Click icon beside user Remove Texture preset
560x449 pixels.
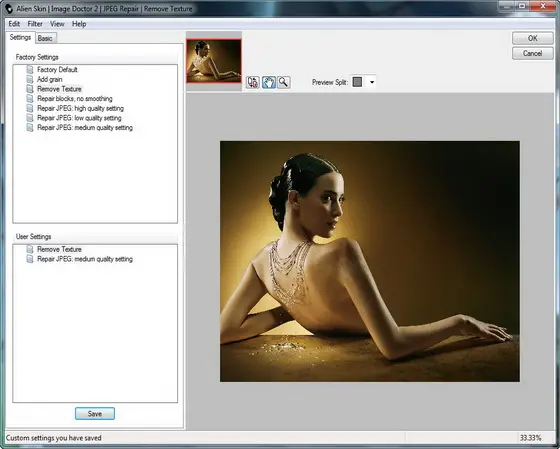(x=30, y=249)
